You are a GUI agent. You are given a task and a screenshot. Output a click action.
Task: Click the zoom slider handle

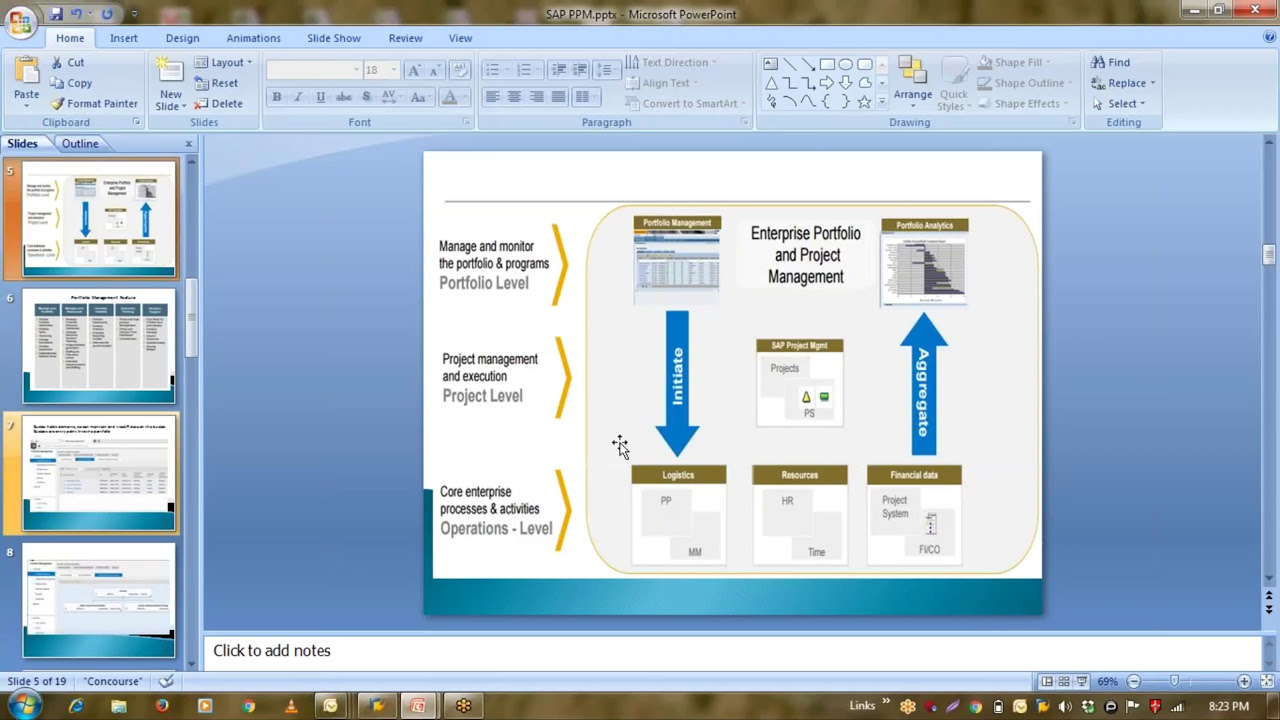coord(1174,681)
